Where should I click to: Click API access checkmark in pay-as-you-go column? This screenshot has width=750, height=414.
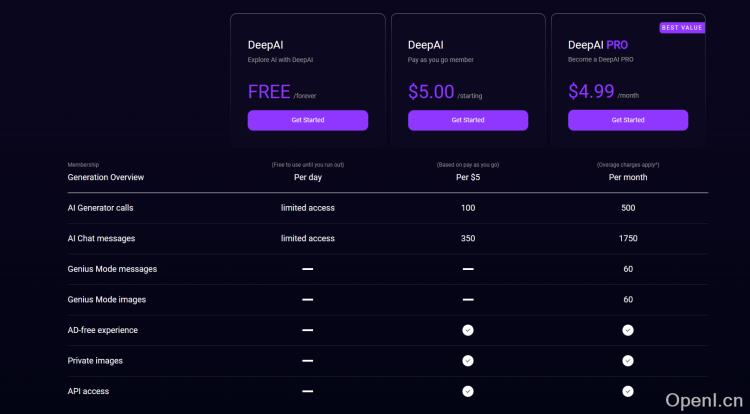click(x=468, y=391)
